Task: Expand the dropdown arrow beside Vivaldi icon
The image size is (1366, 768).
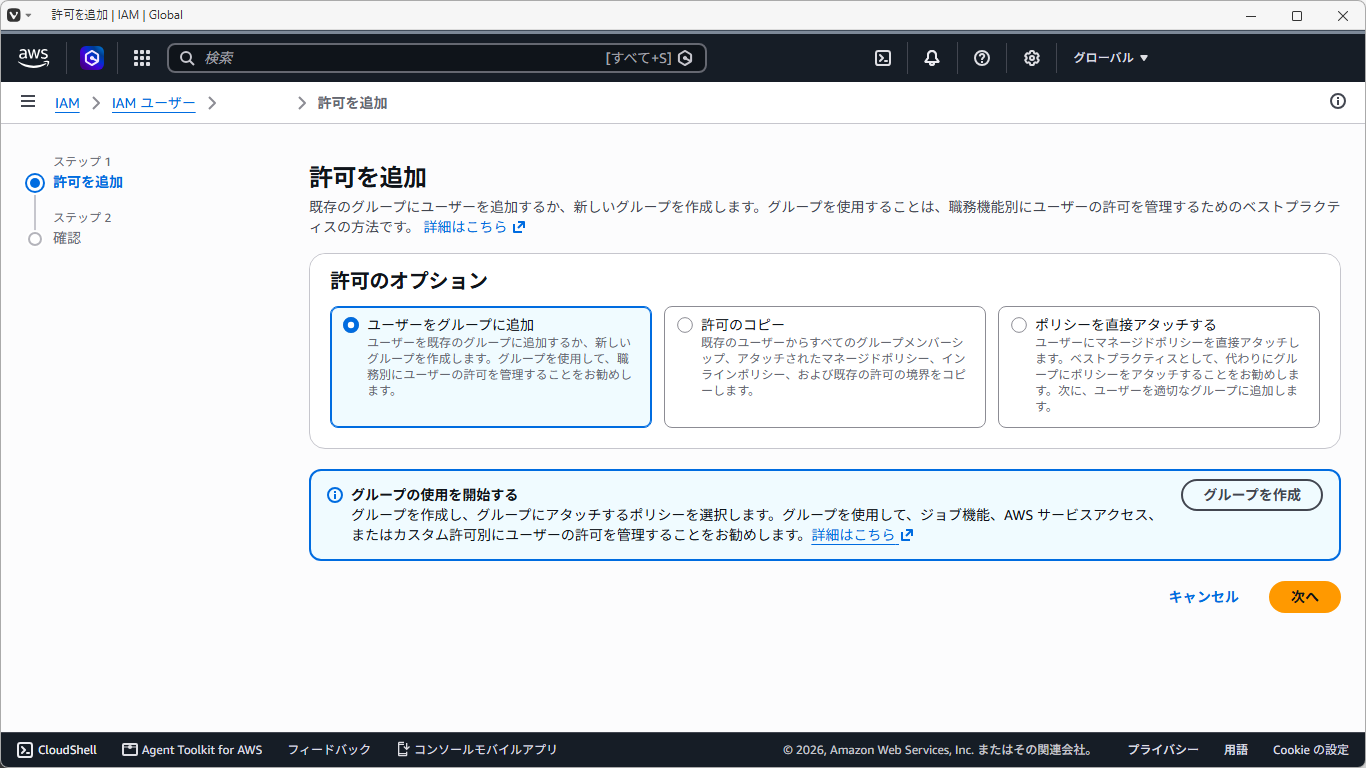Action: point(28,16)
